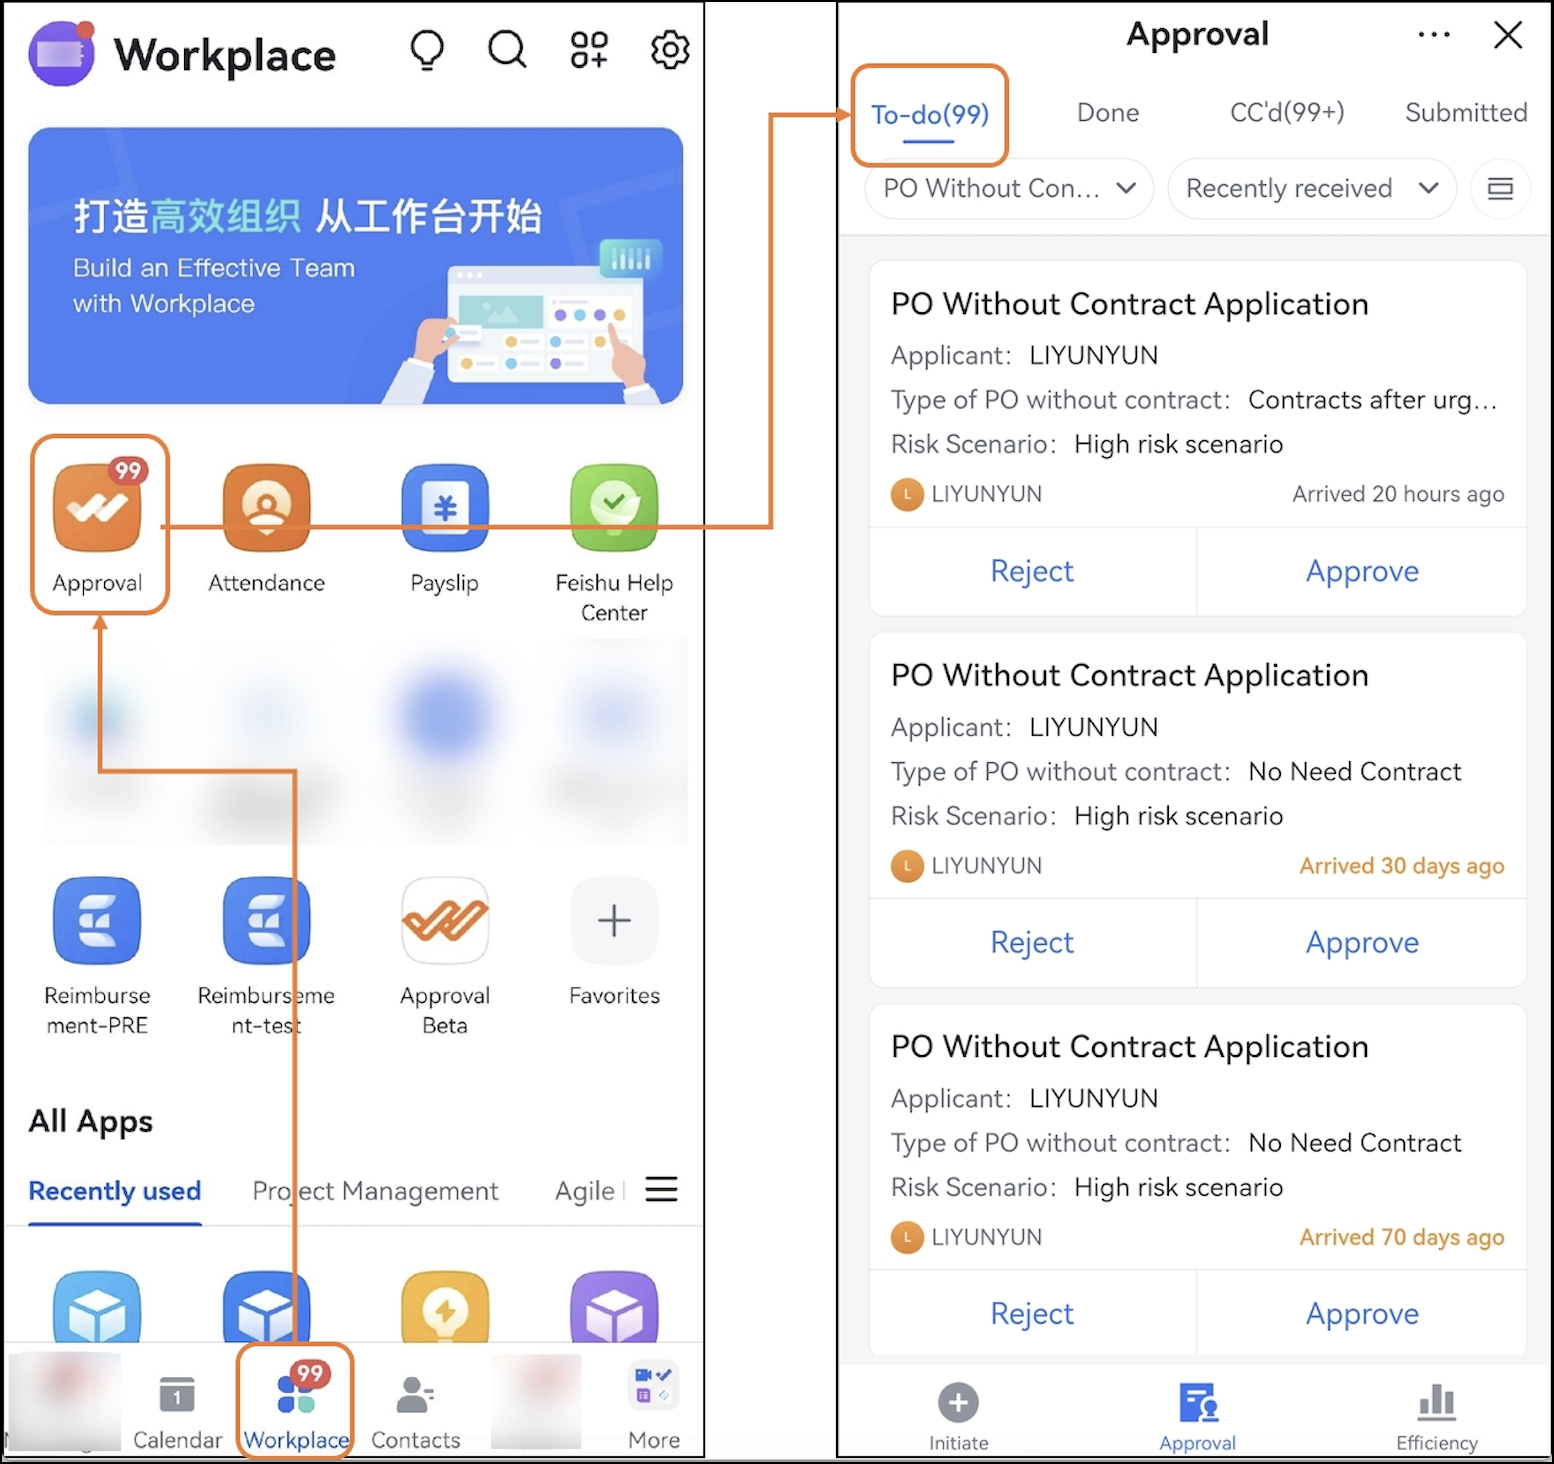Reject the request arrived 70 days ago
Screen dimensions: 1554x1464
pyautogui.click(x=1032, y=1313)
